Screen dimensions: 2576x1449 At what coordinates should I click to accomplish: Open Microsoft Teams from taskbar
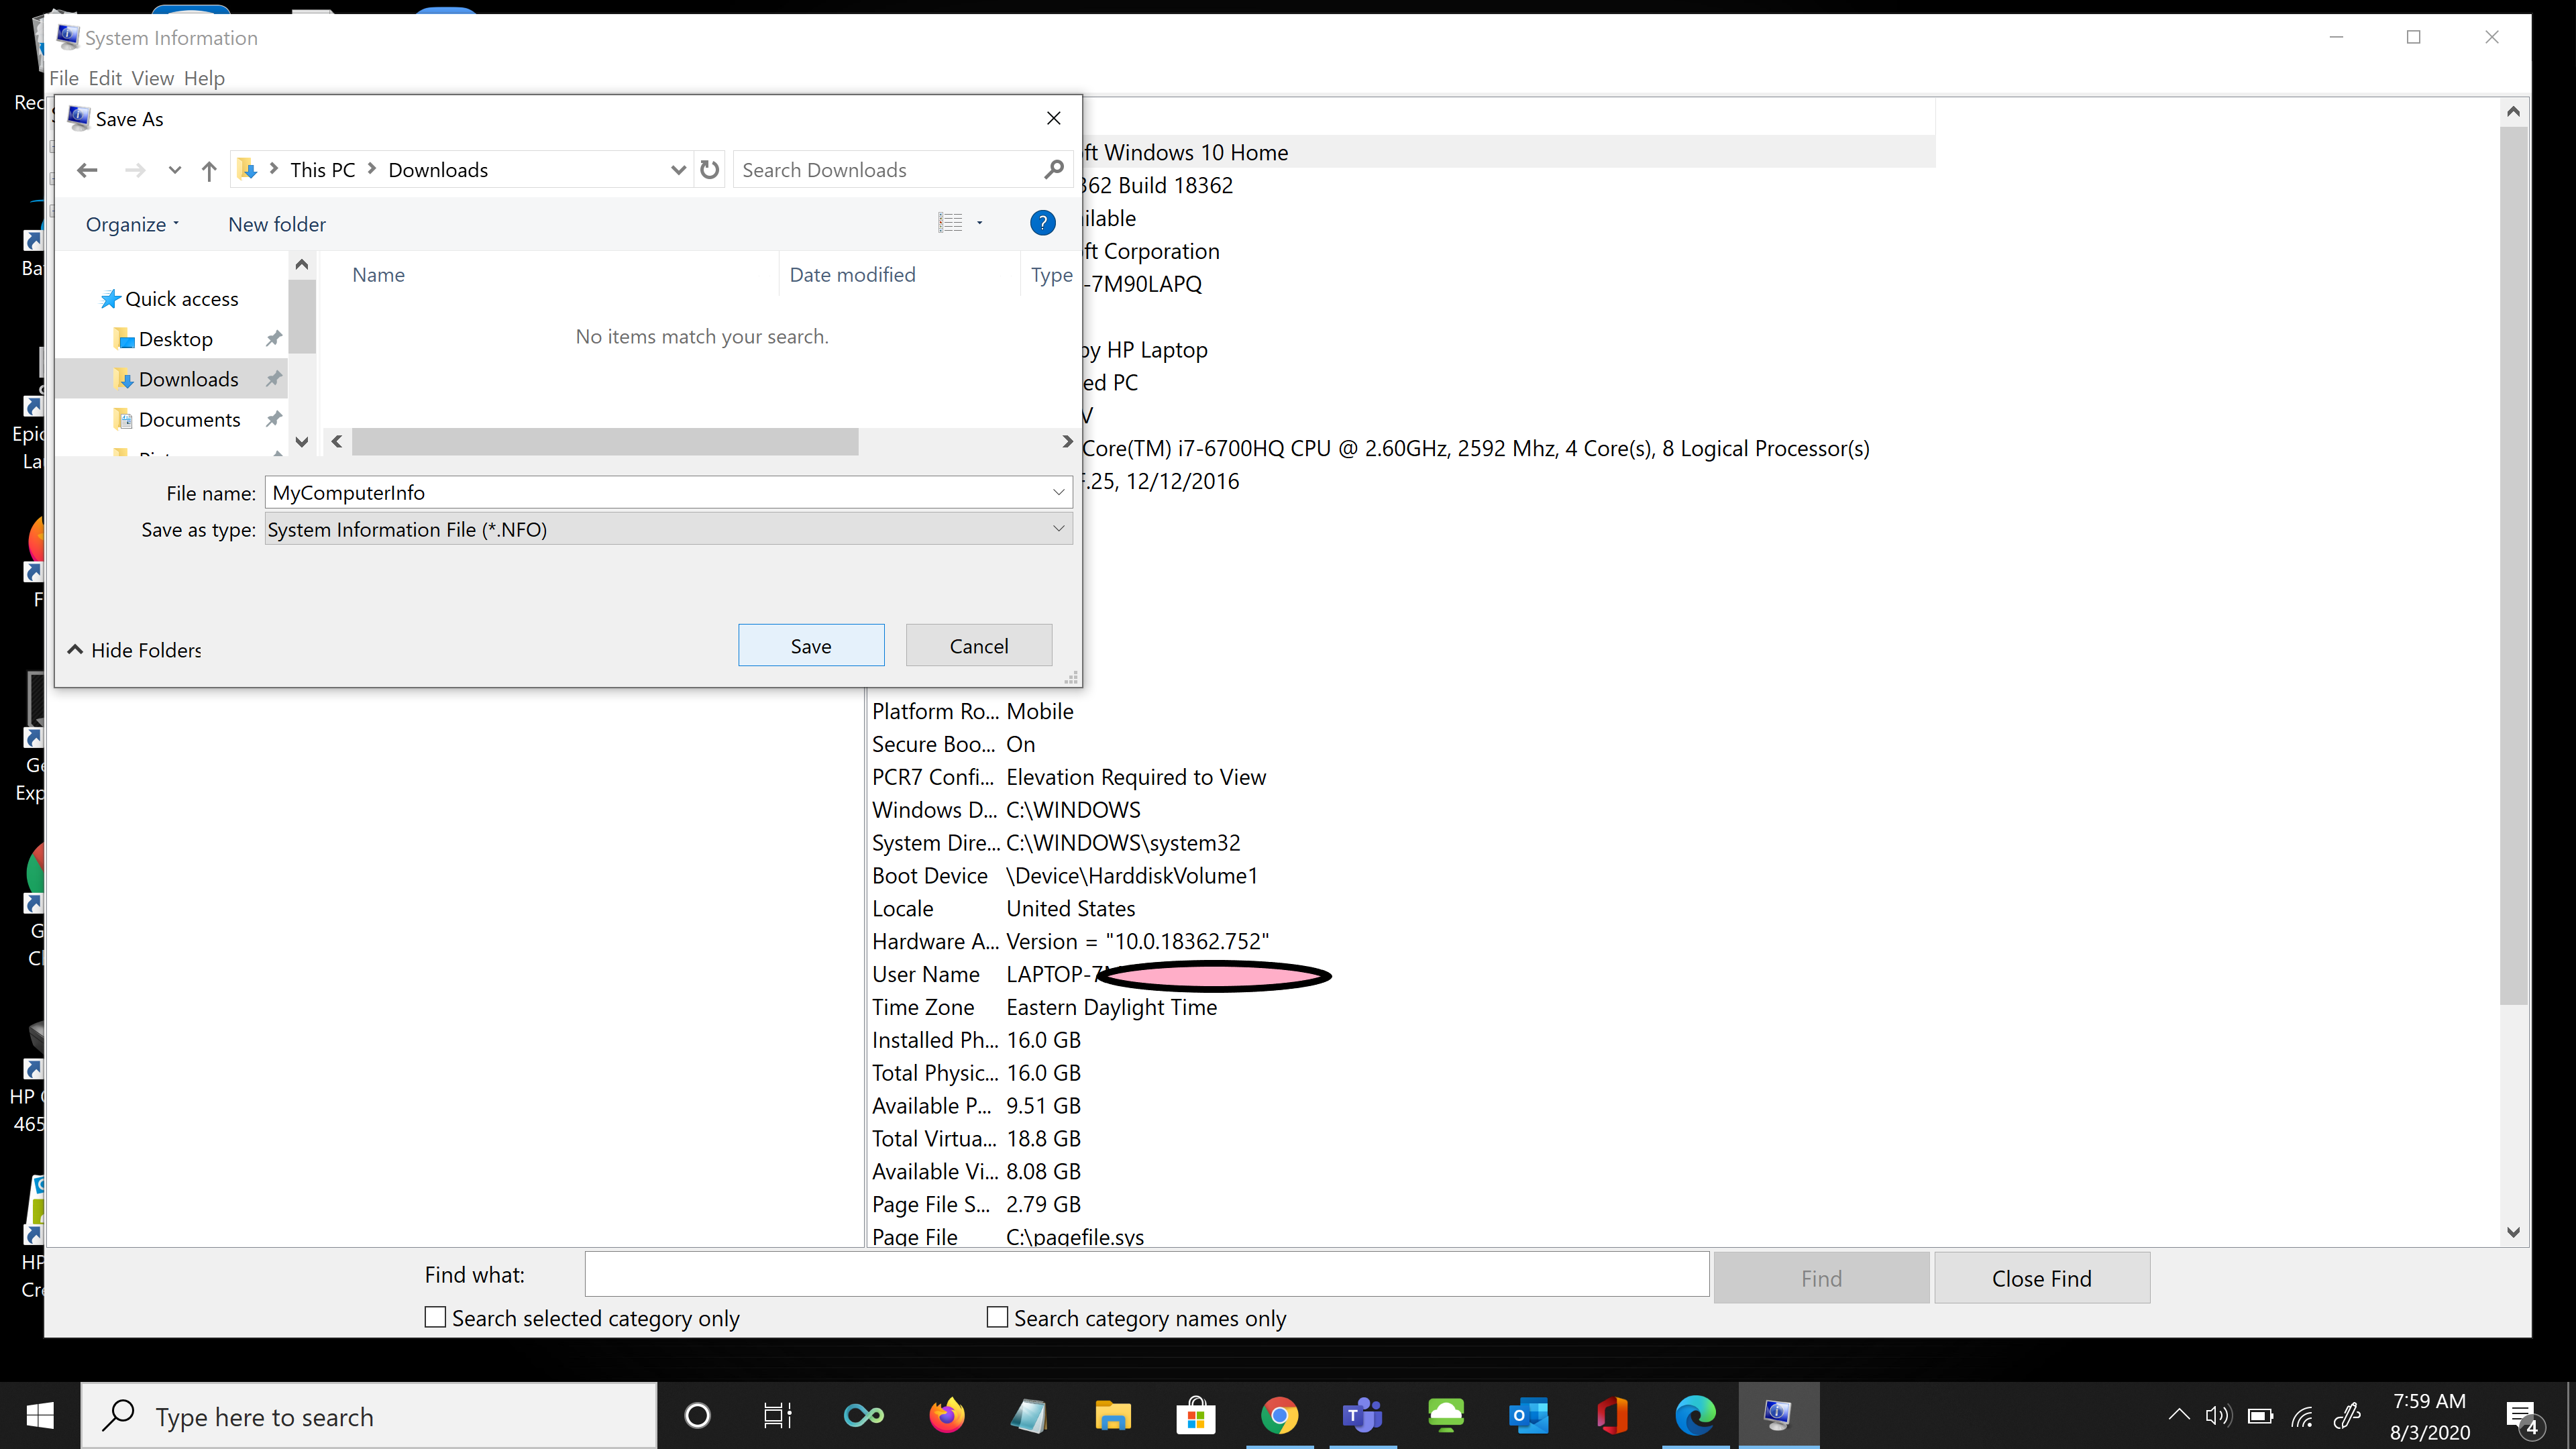1362,1415
